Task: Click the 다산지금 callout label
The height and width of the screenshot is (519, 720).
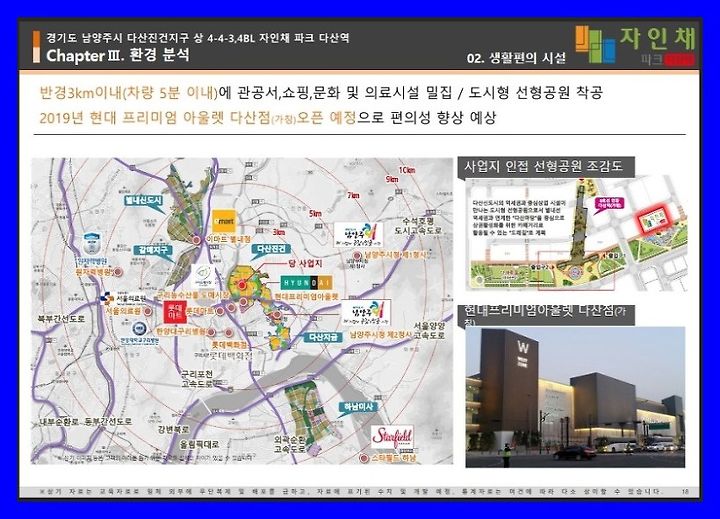Action: [323, 337]
